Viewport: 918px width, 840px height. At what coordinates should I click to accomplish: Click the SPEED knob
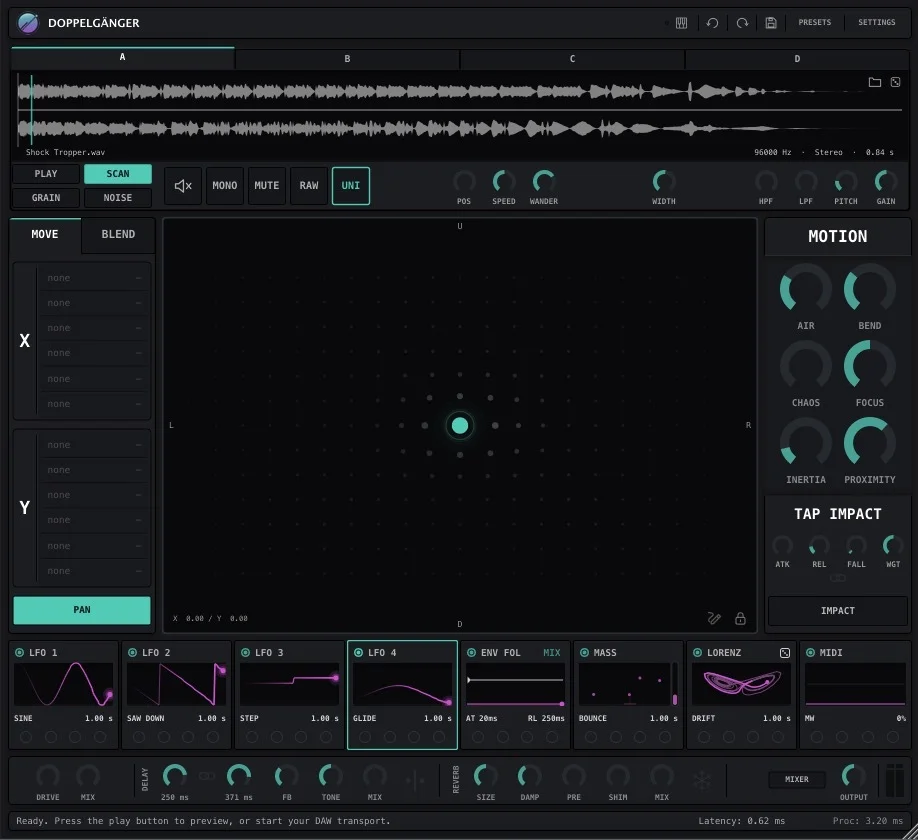coord(503,182)
